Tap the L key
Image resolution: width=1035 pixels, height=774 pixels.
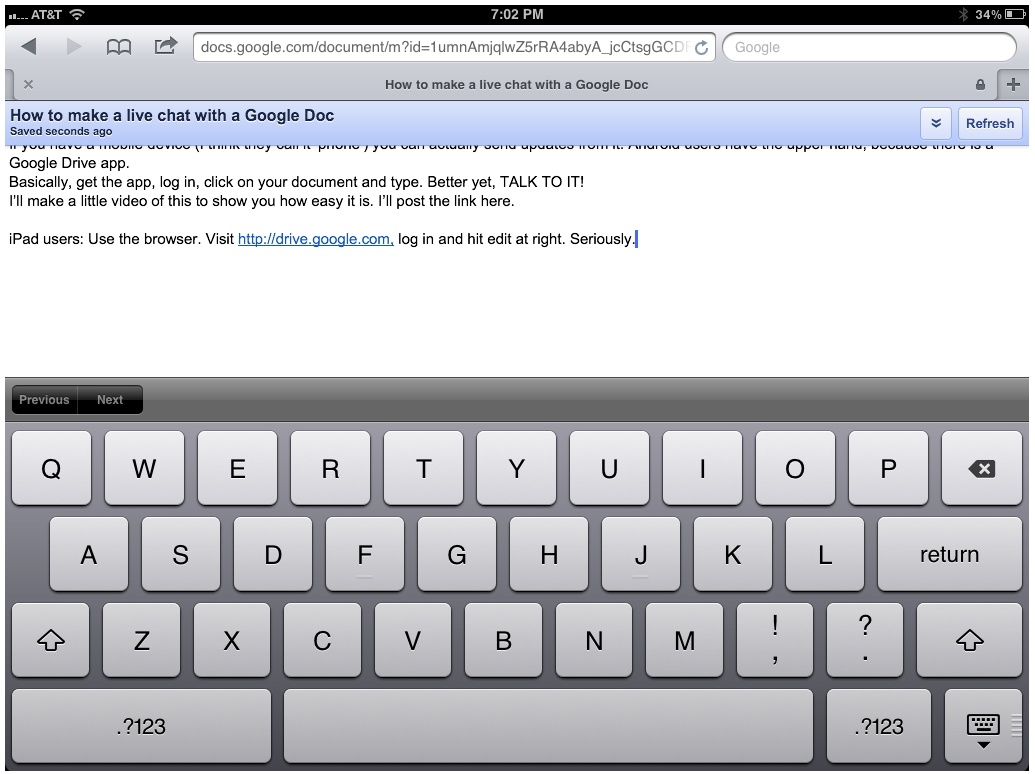[x=825, y=554]
